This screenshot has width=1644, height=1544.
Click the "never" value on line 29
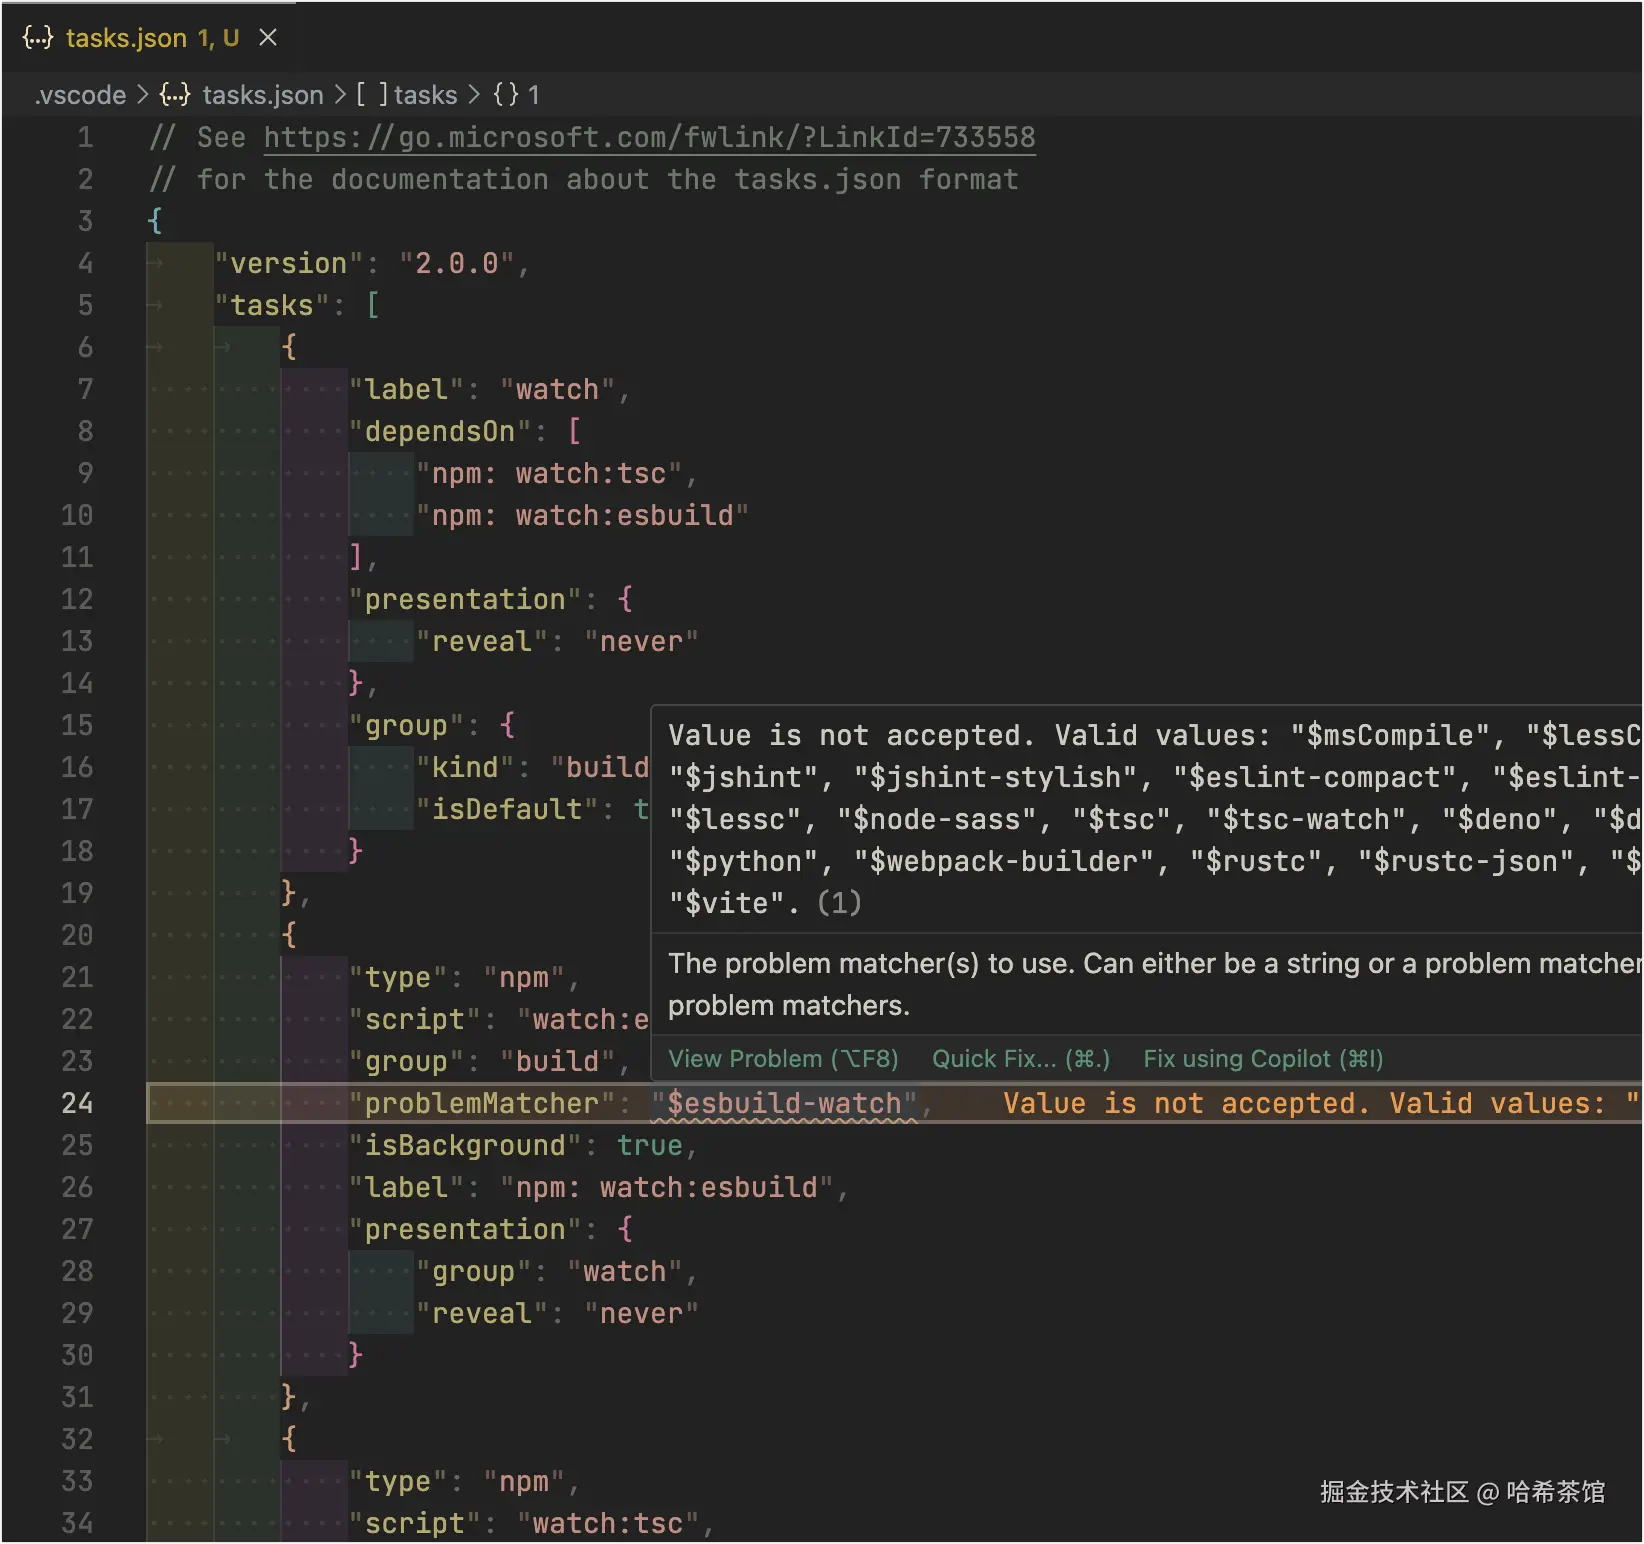(x=641, y=1313)
